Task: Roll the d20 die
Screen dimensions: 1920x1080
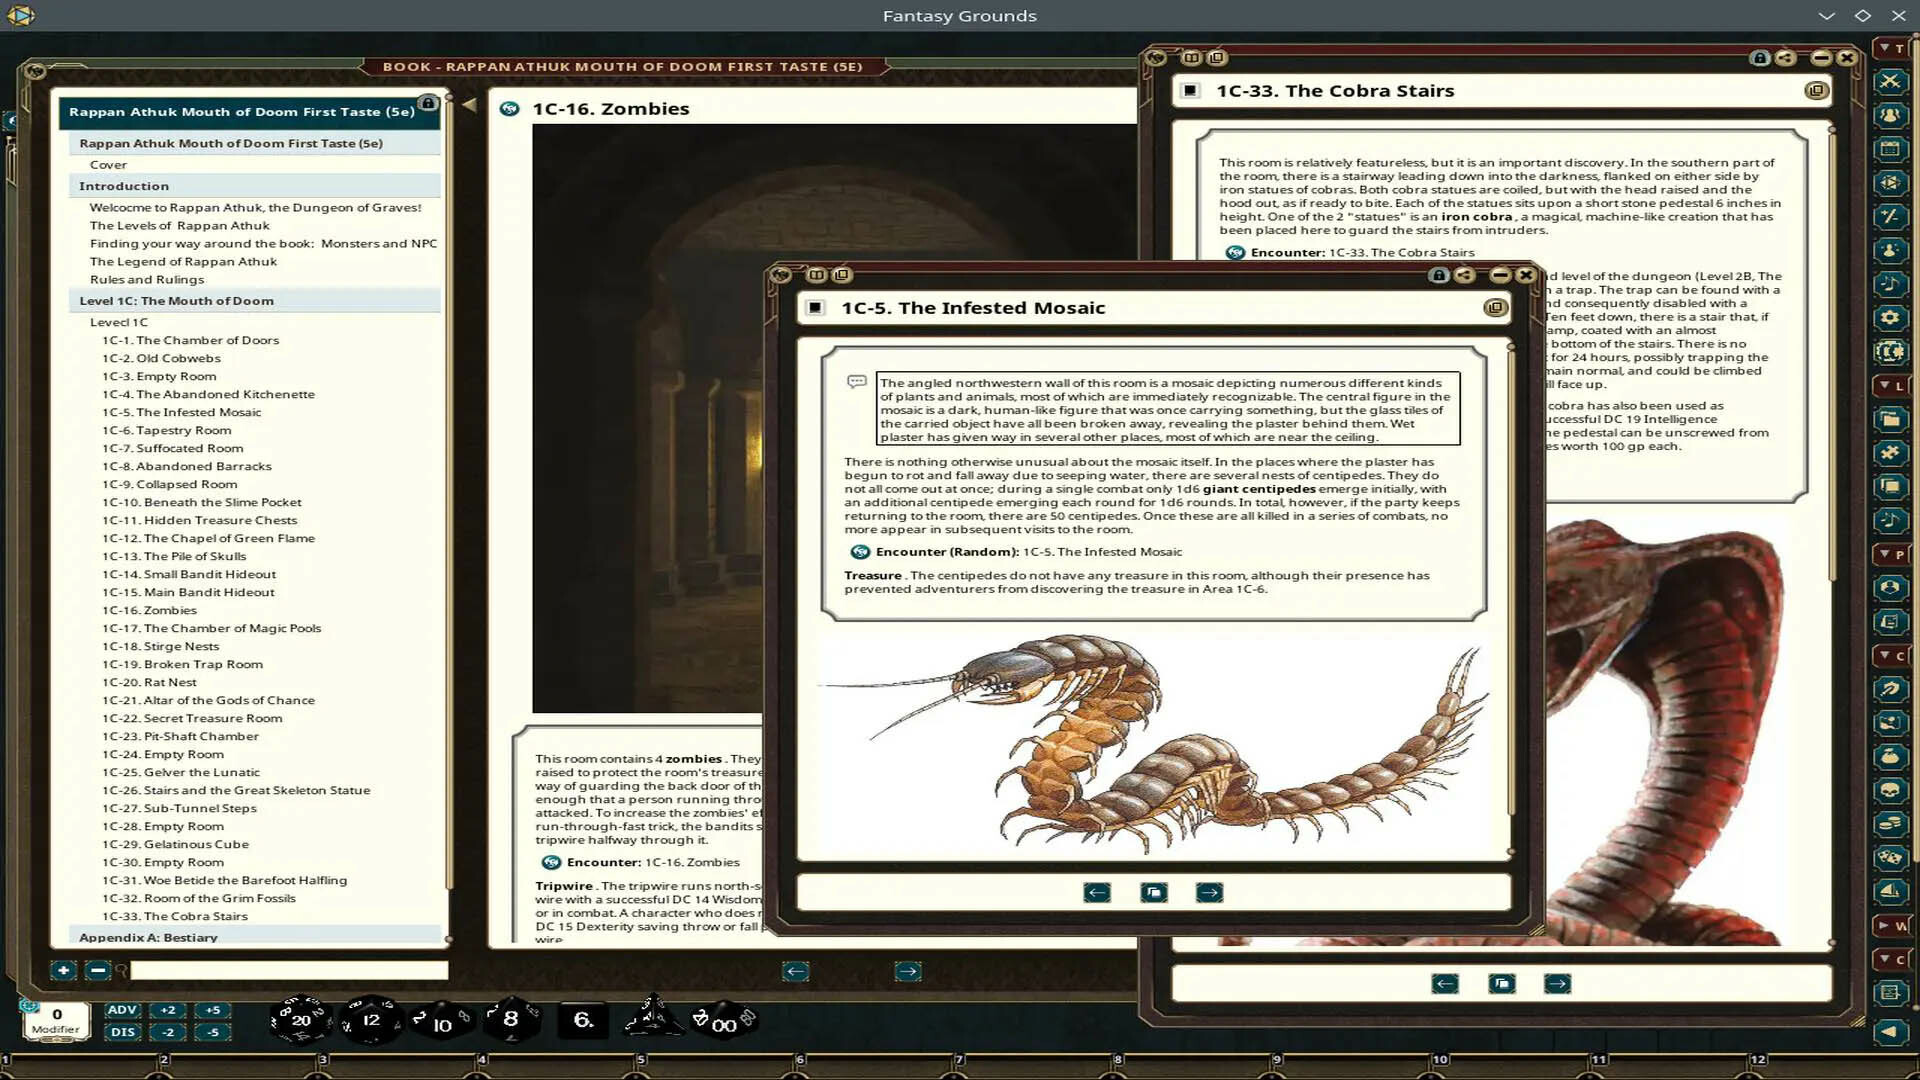Action: coord(300,1020)
